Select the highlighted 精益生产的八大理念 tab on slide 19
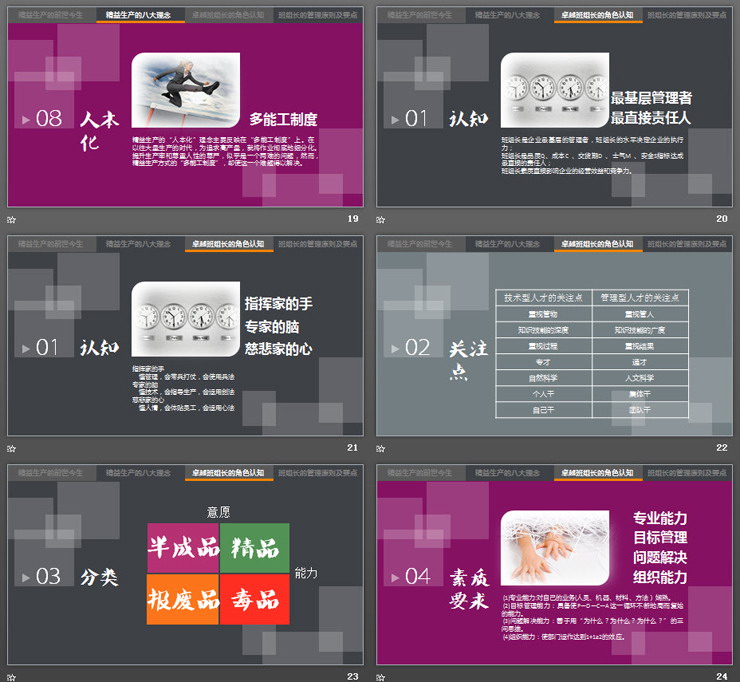This screenshot has width=740, height=682. 141,16
